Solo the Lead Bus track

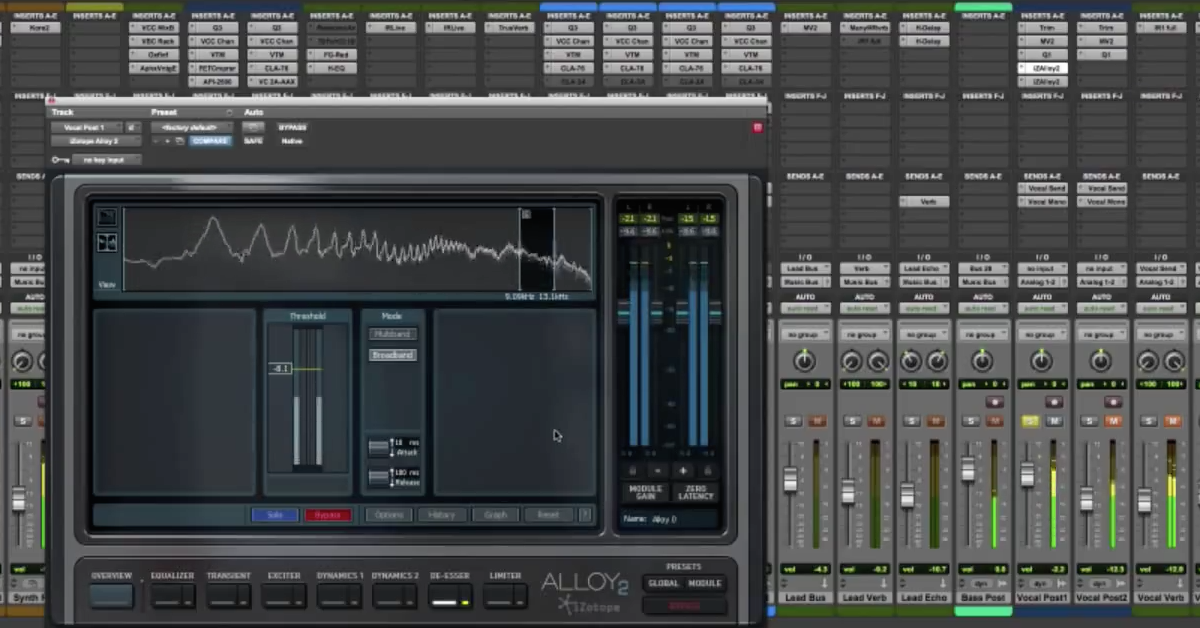[794, 421]
